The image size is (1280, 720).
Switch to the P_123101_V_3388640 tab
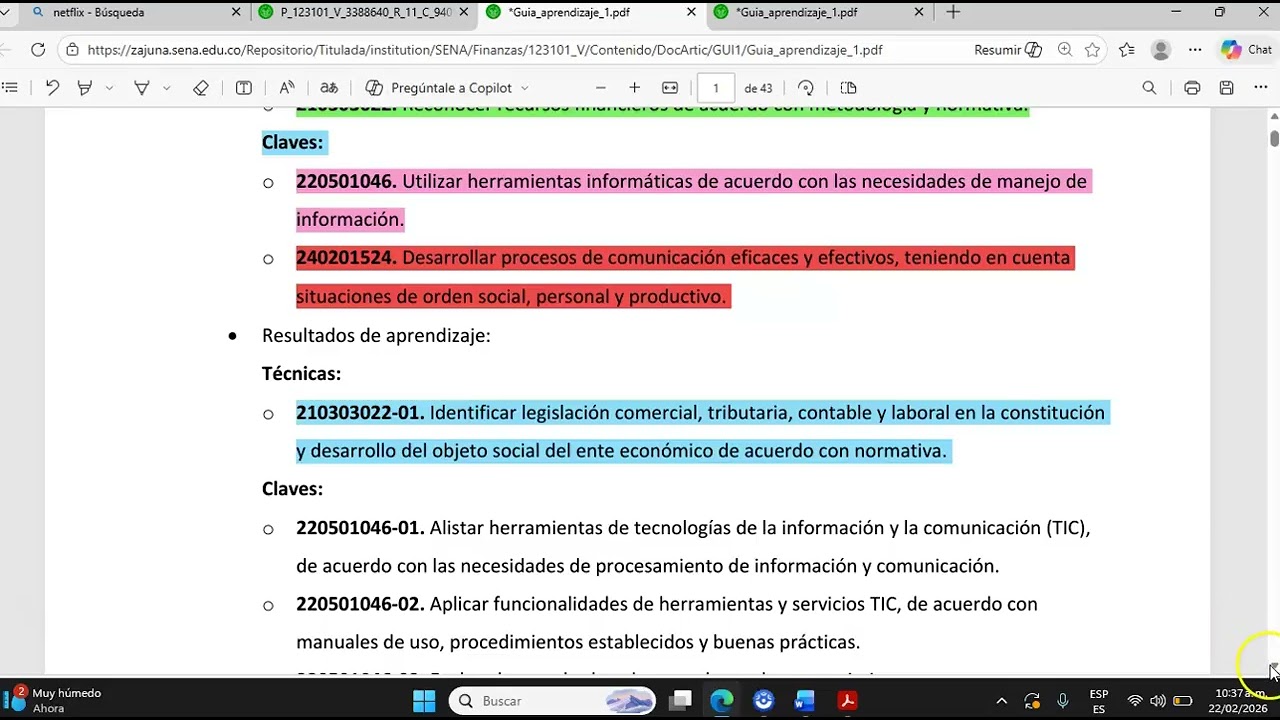tap(363, 13)
